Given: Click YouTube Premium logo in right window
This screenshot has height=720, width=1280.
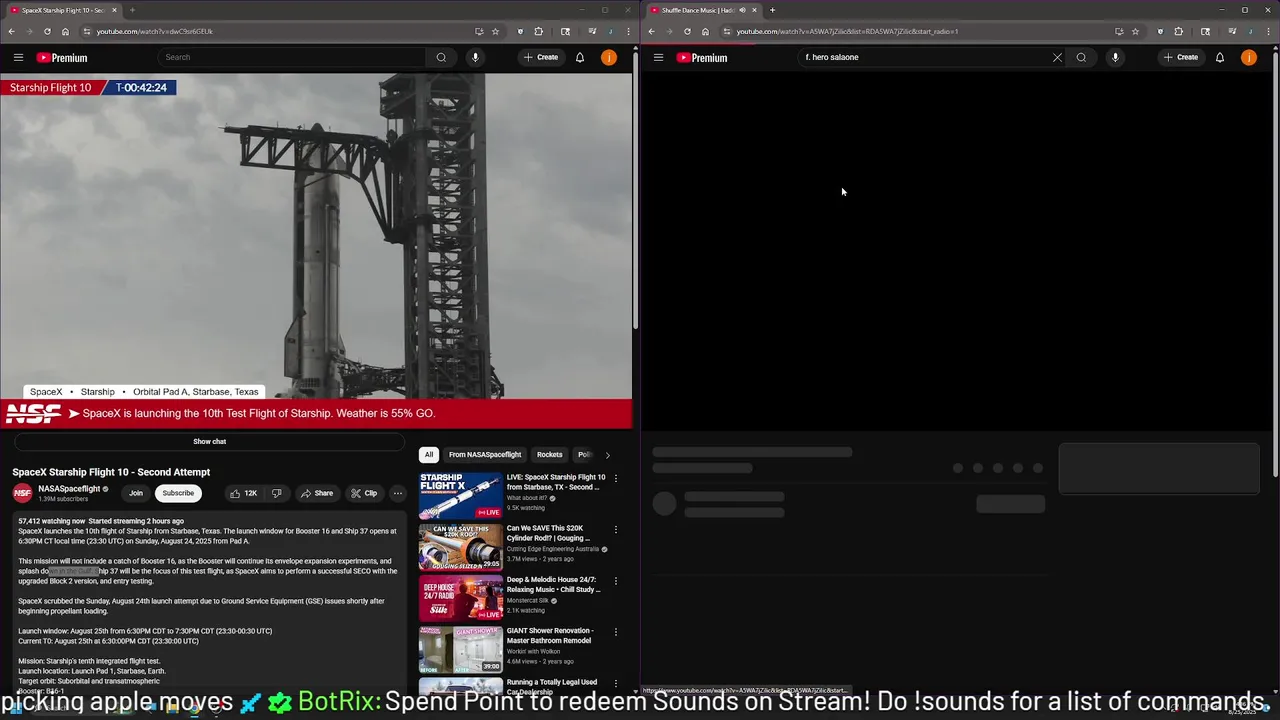Looking at the screenshot, I should click(702, 58).
